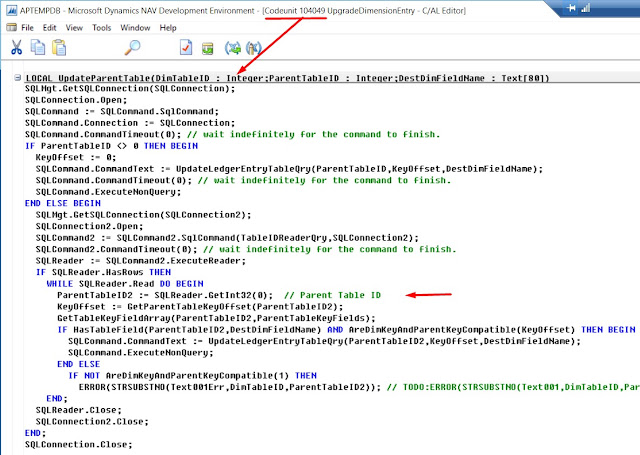The width and height of the screenshot is (640, 455).
Task: Click the final 'SQLConnection.Close;' line
Action: click(x=79, y=444)
